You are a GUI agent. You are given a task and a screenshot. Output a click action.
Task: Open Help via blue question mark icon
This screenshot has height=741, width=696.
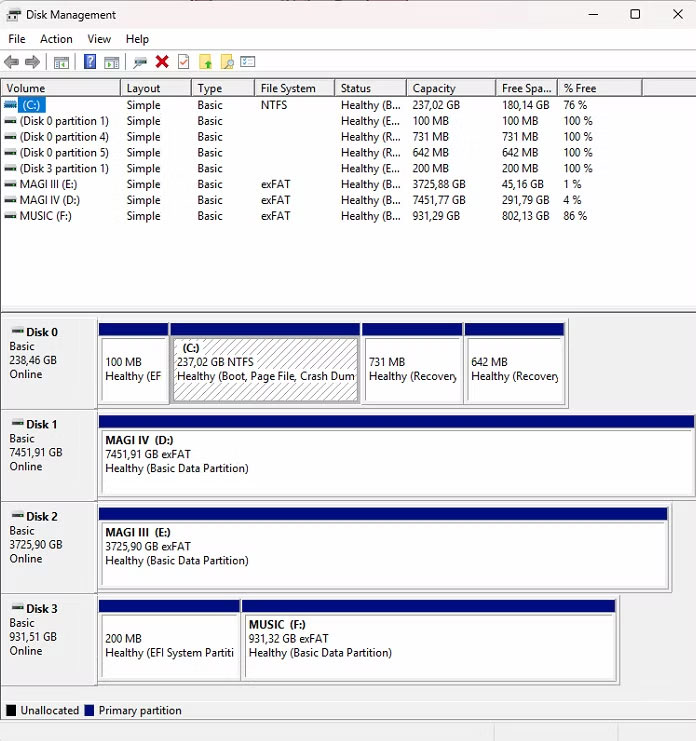pyautogui.click(x=90, y=62)
